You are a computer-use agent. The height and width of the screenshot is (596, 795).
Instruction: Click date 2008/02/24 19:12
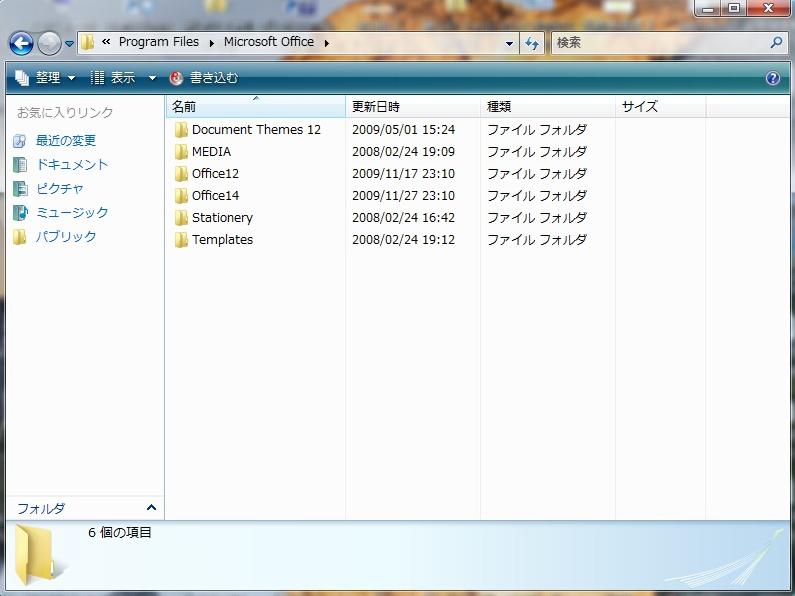point(404,240)
